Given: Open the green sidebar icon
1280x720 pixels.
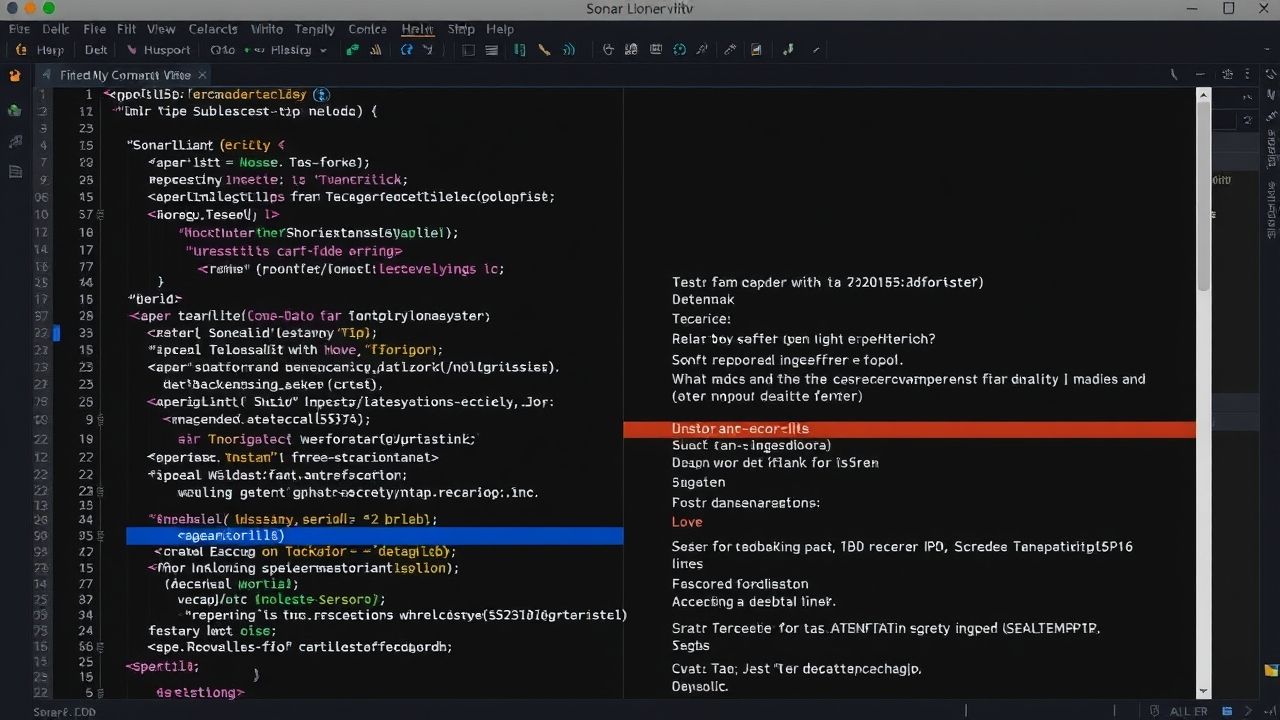Looking at the screenshot, I should [x=15, y=110].
